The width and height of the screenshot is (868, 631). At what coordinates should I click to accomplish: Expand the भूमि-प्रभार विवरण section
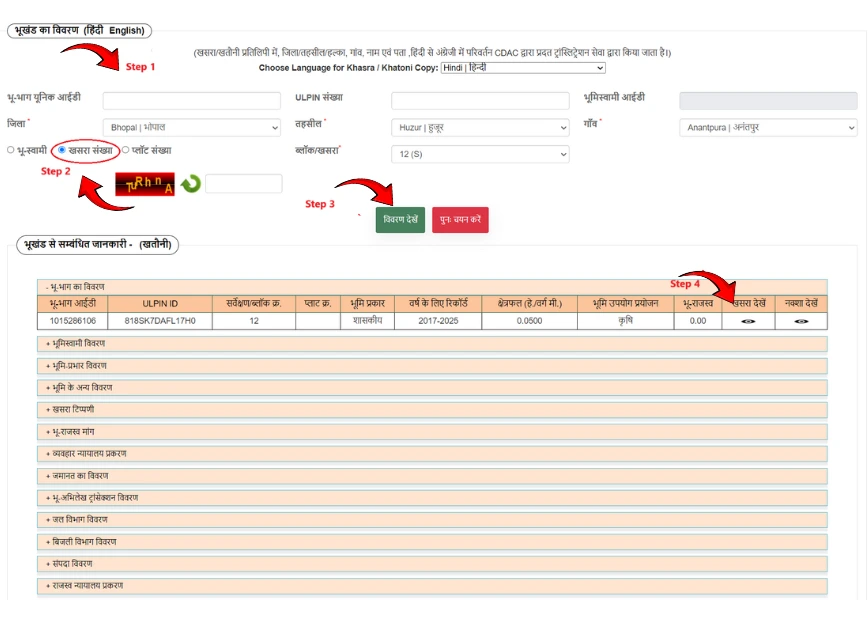(x=432, y=366)
